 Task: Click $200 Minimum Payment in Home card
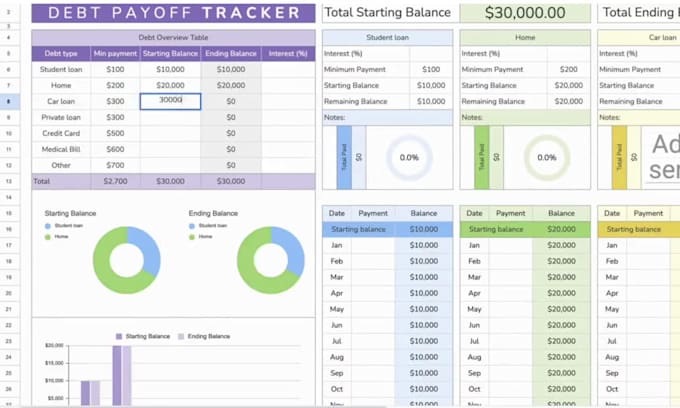pyautogui.click(x=569, y=69)
